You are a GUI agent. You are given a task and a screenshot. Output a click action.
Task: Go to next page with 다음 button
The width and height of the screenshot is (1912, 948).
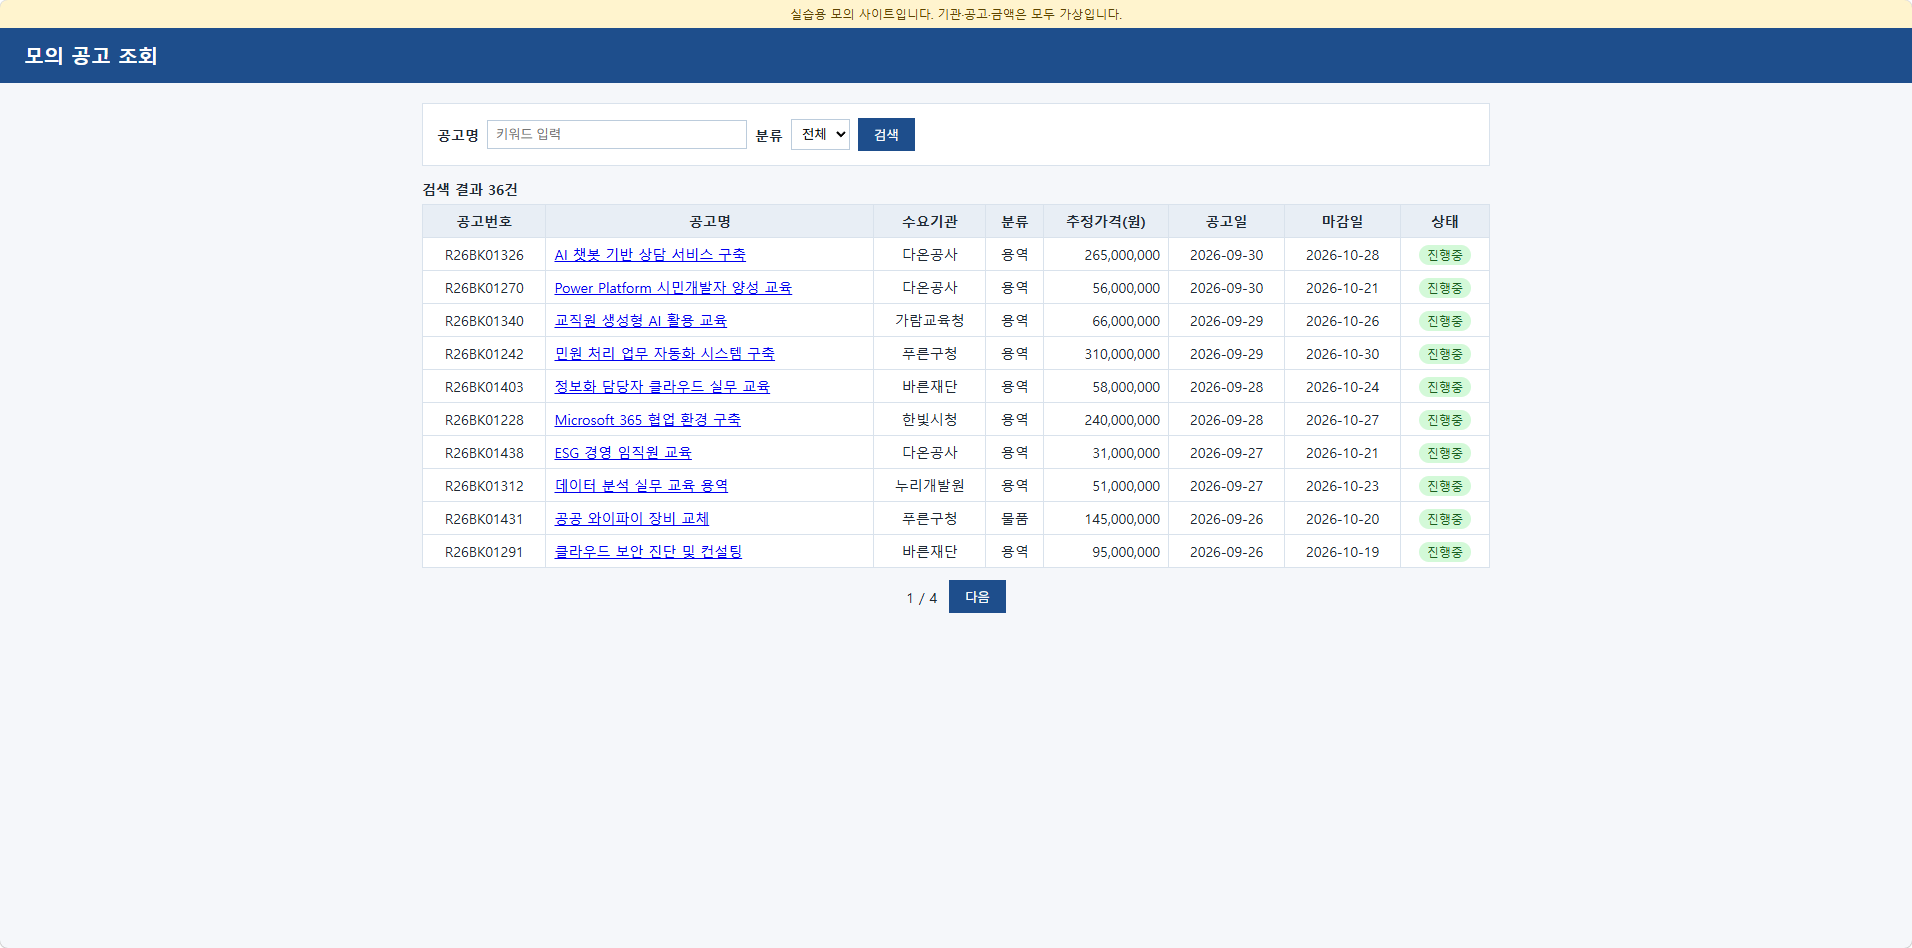tap(977, 597)
